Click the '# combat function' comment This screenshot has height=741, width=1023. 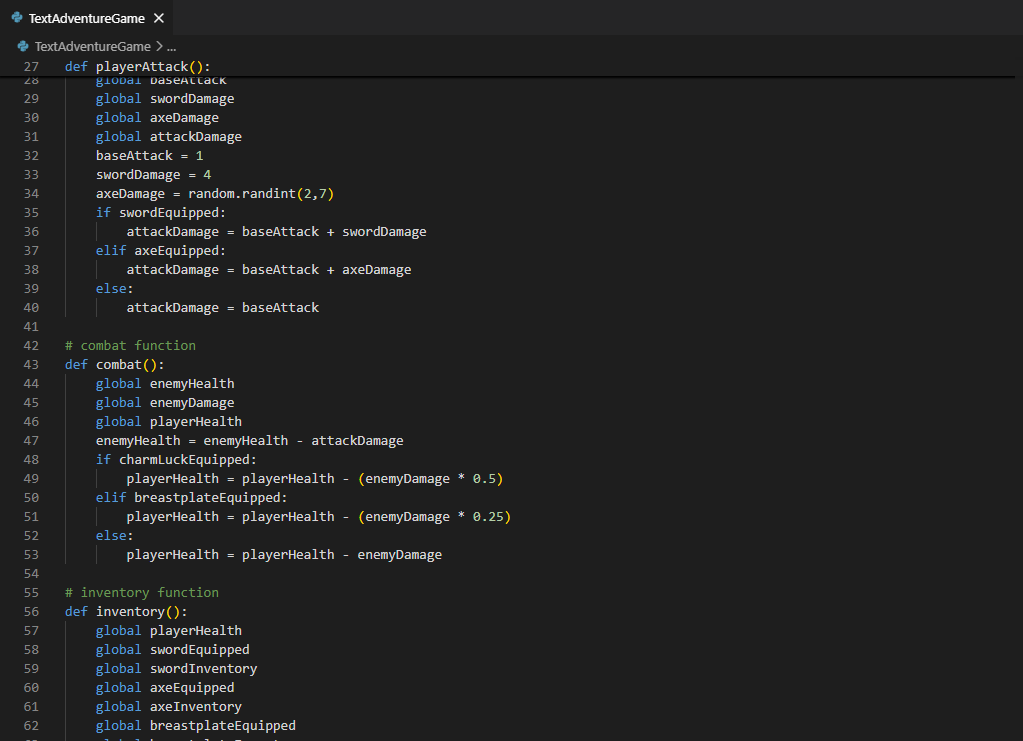tap(130, 345)
